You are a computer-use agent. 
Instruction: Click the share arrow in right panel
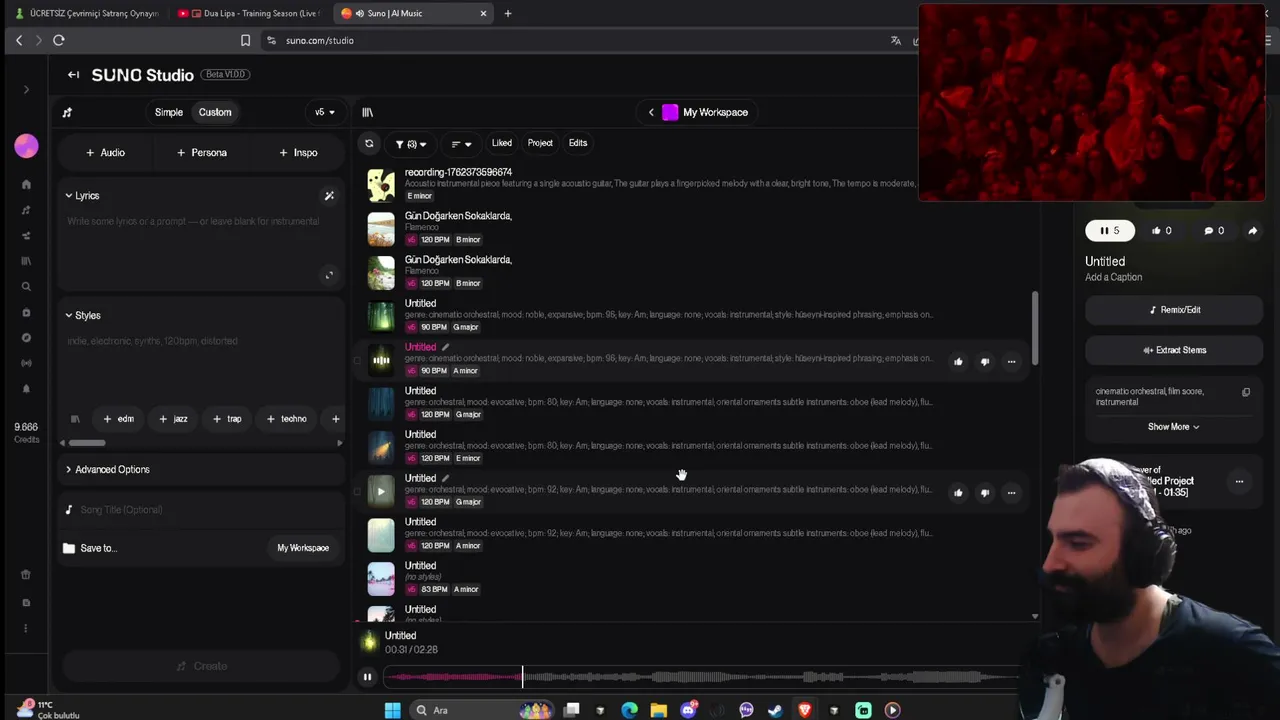point(1252,231)
